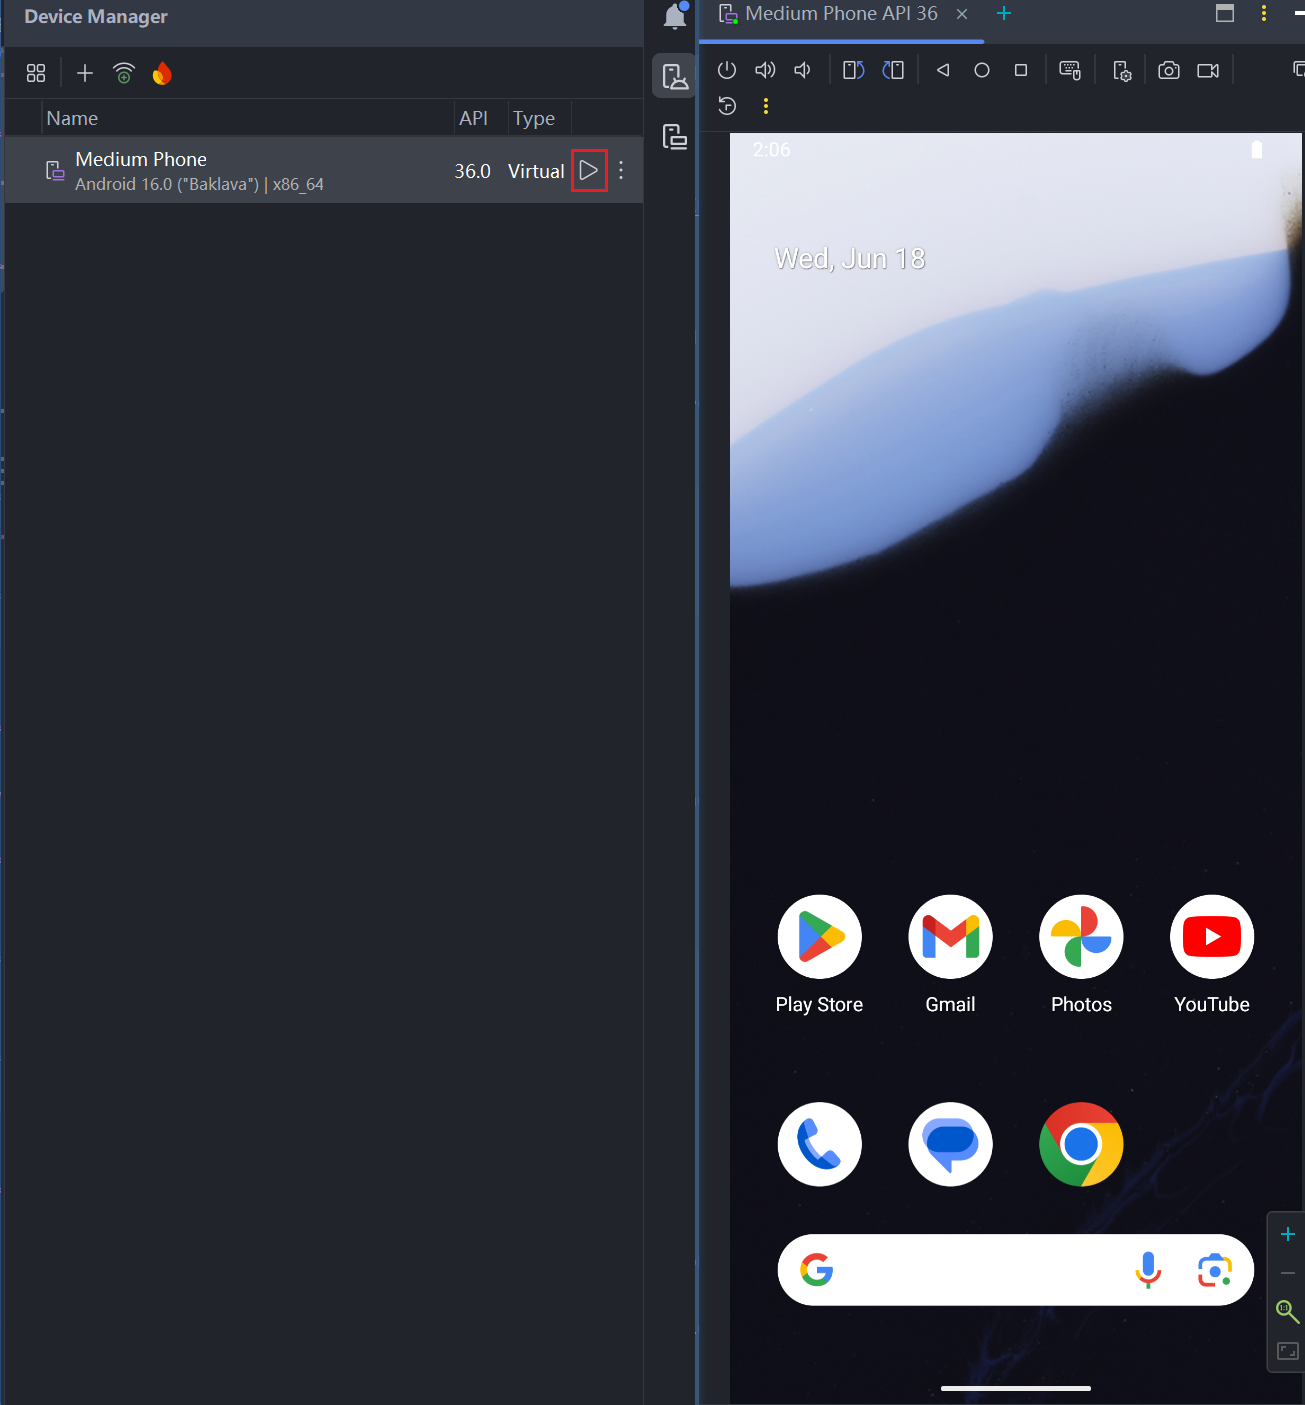
Task: Open device UI settings shortcuts icon
Action: [x=1122, y=71]
